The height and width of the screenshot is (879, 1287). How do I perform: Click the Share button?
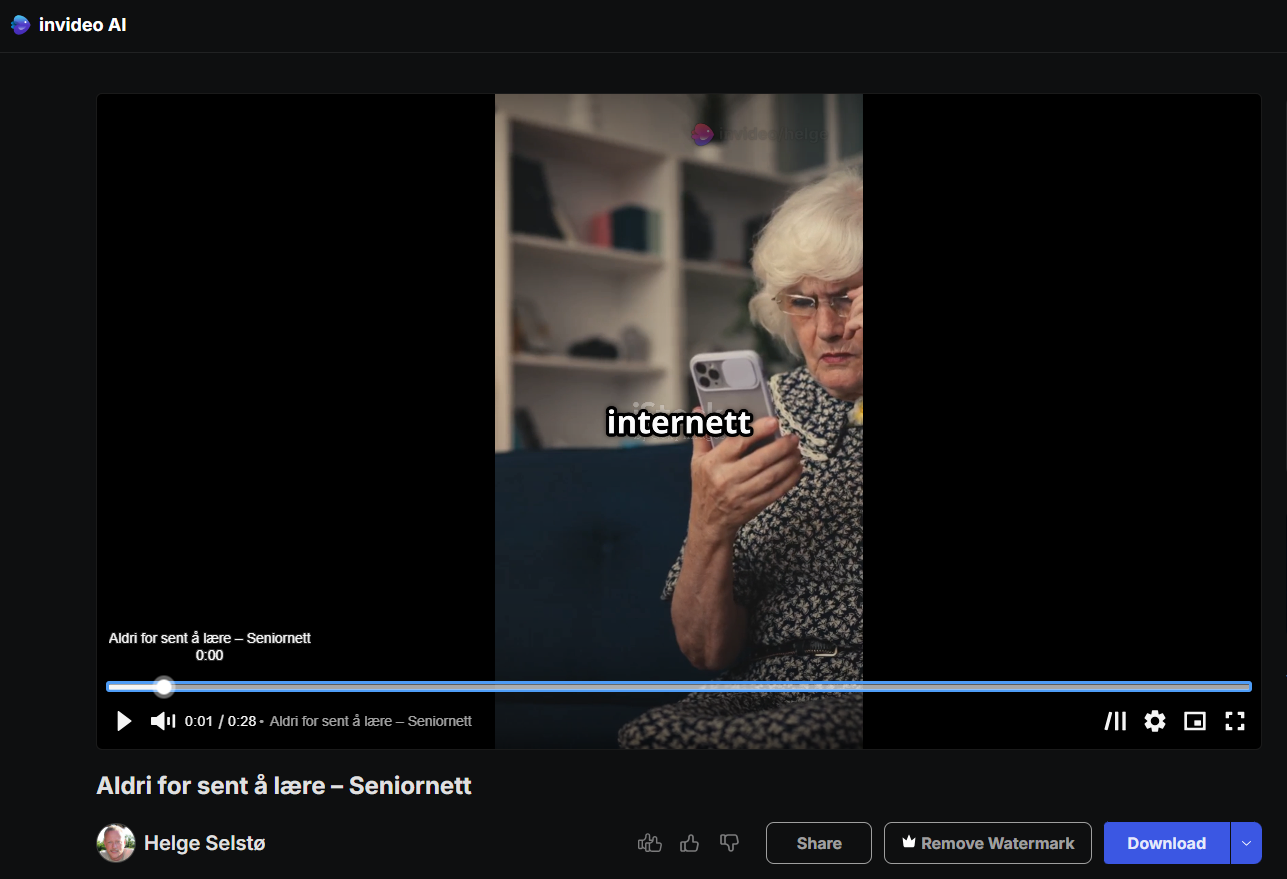[x=818, y=843]
